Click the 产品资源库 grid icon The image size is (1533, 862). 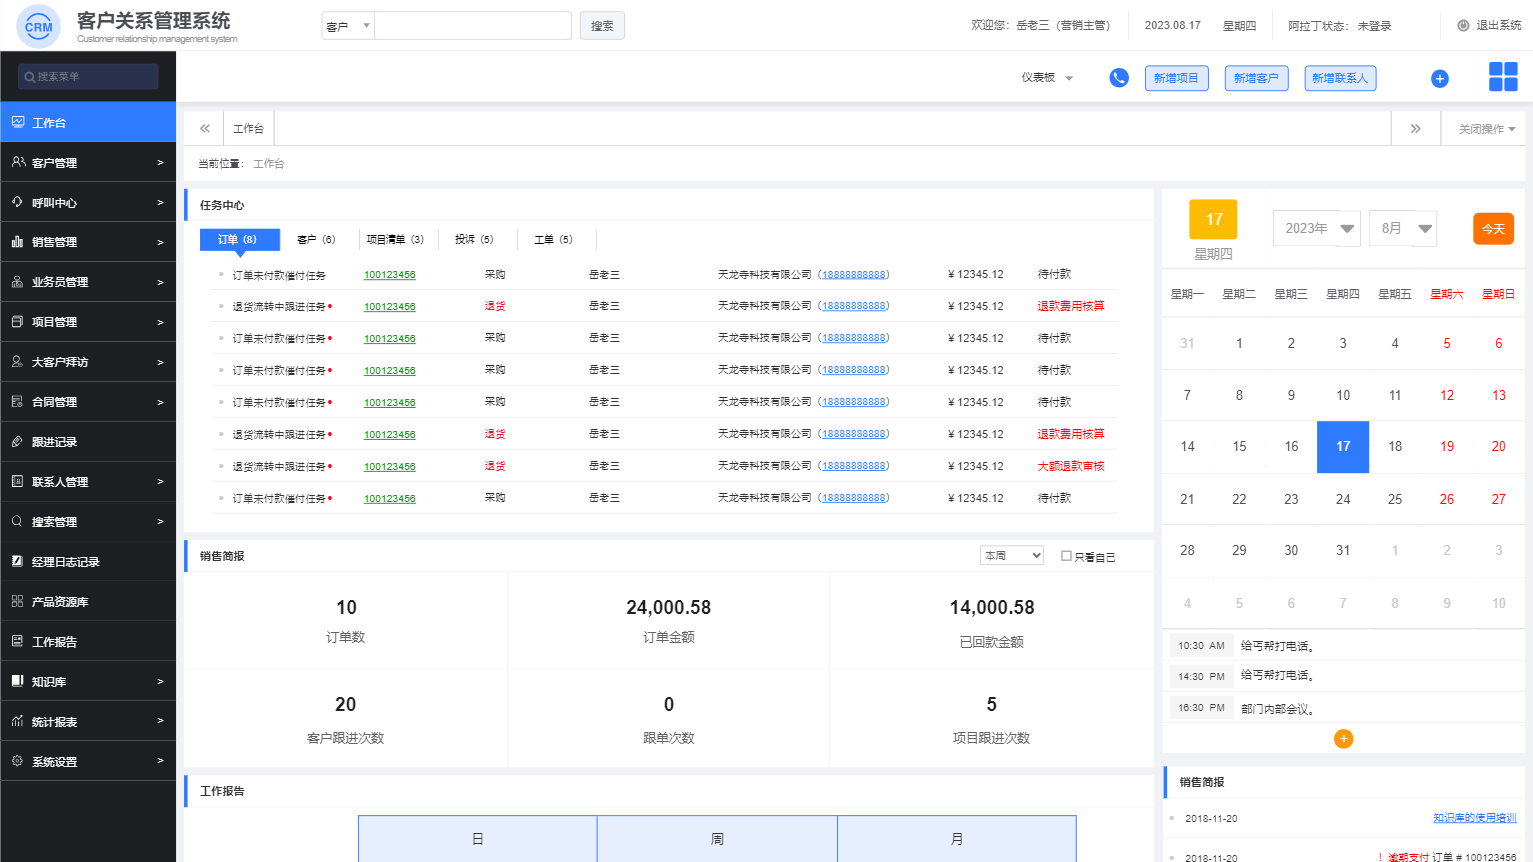pyautogui.click(x=18, y=602)
